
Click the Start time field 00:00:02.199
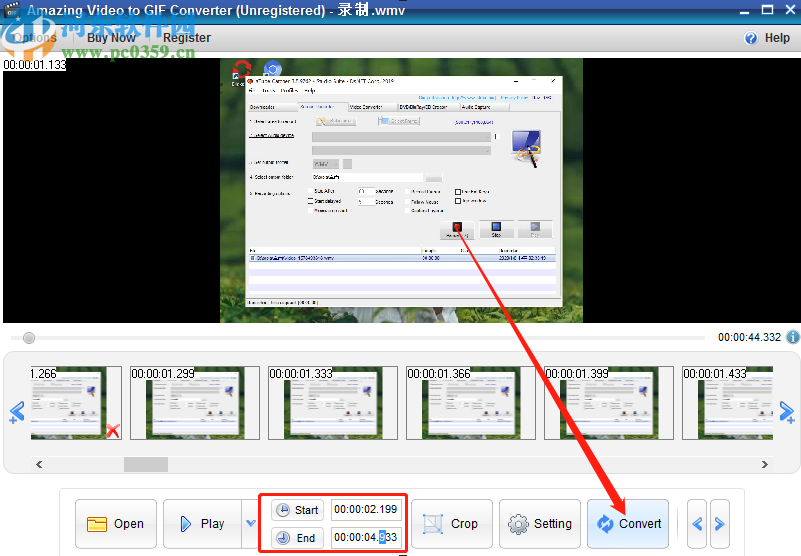click(x=365, y=509)
